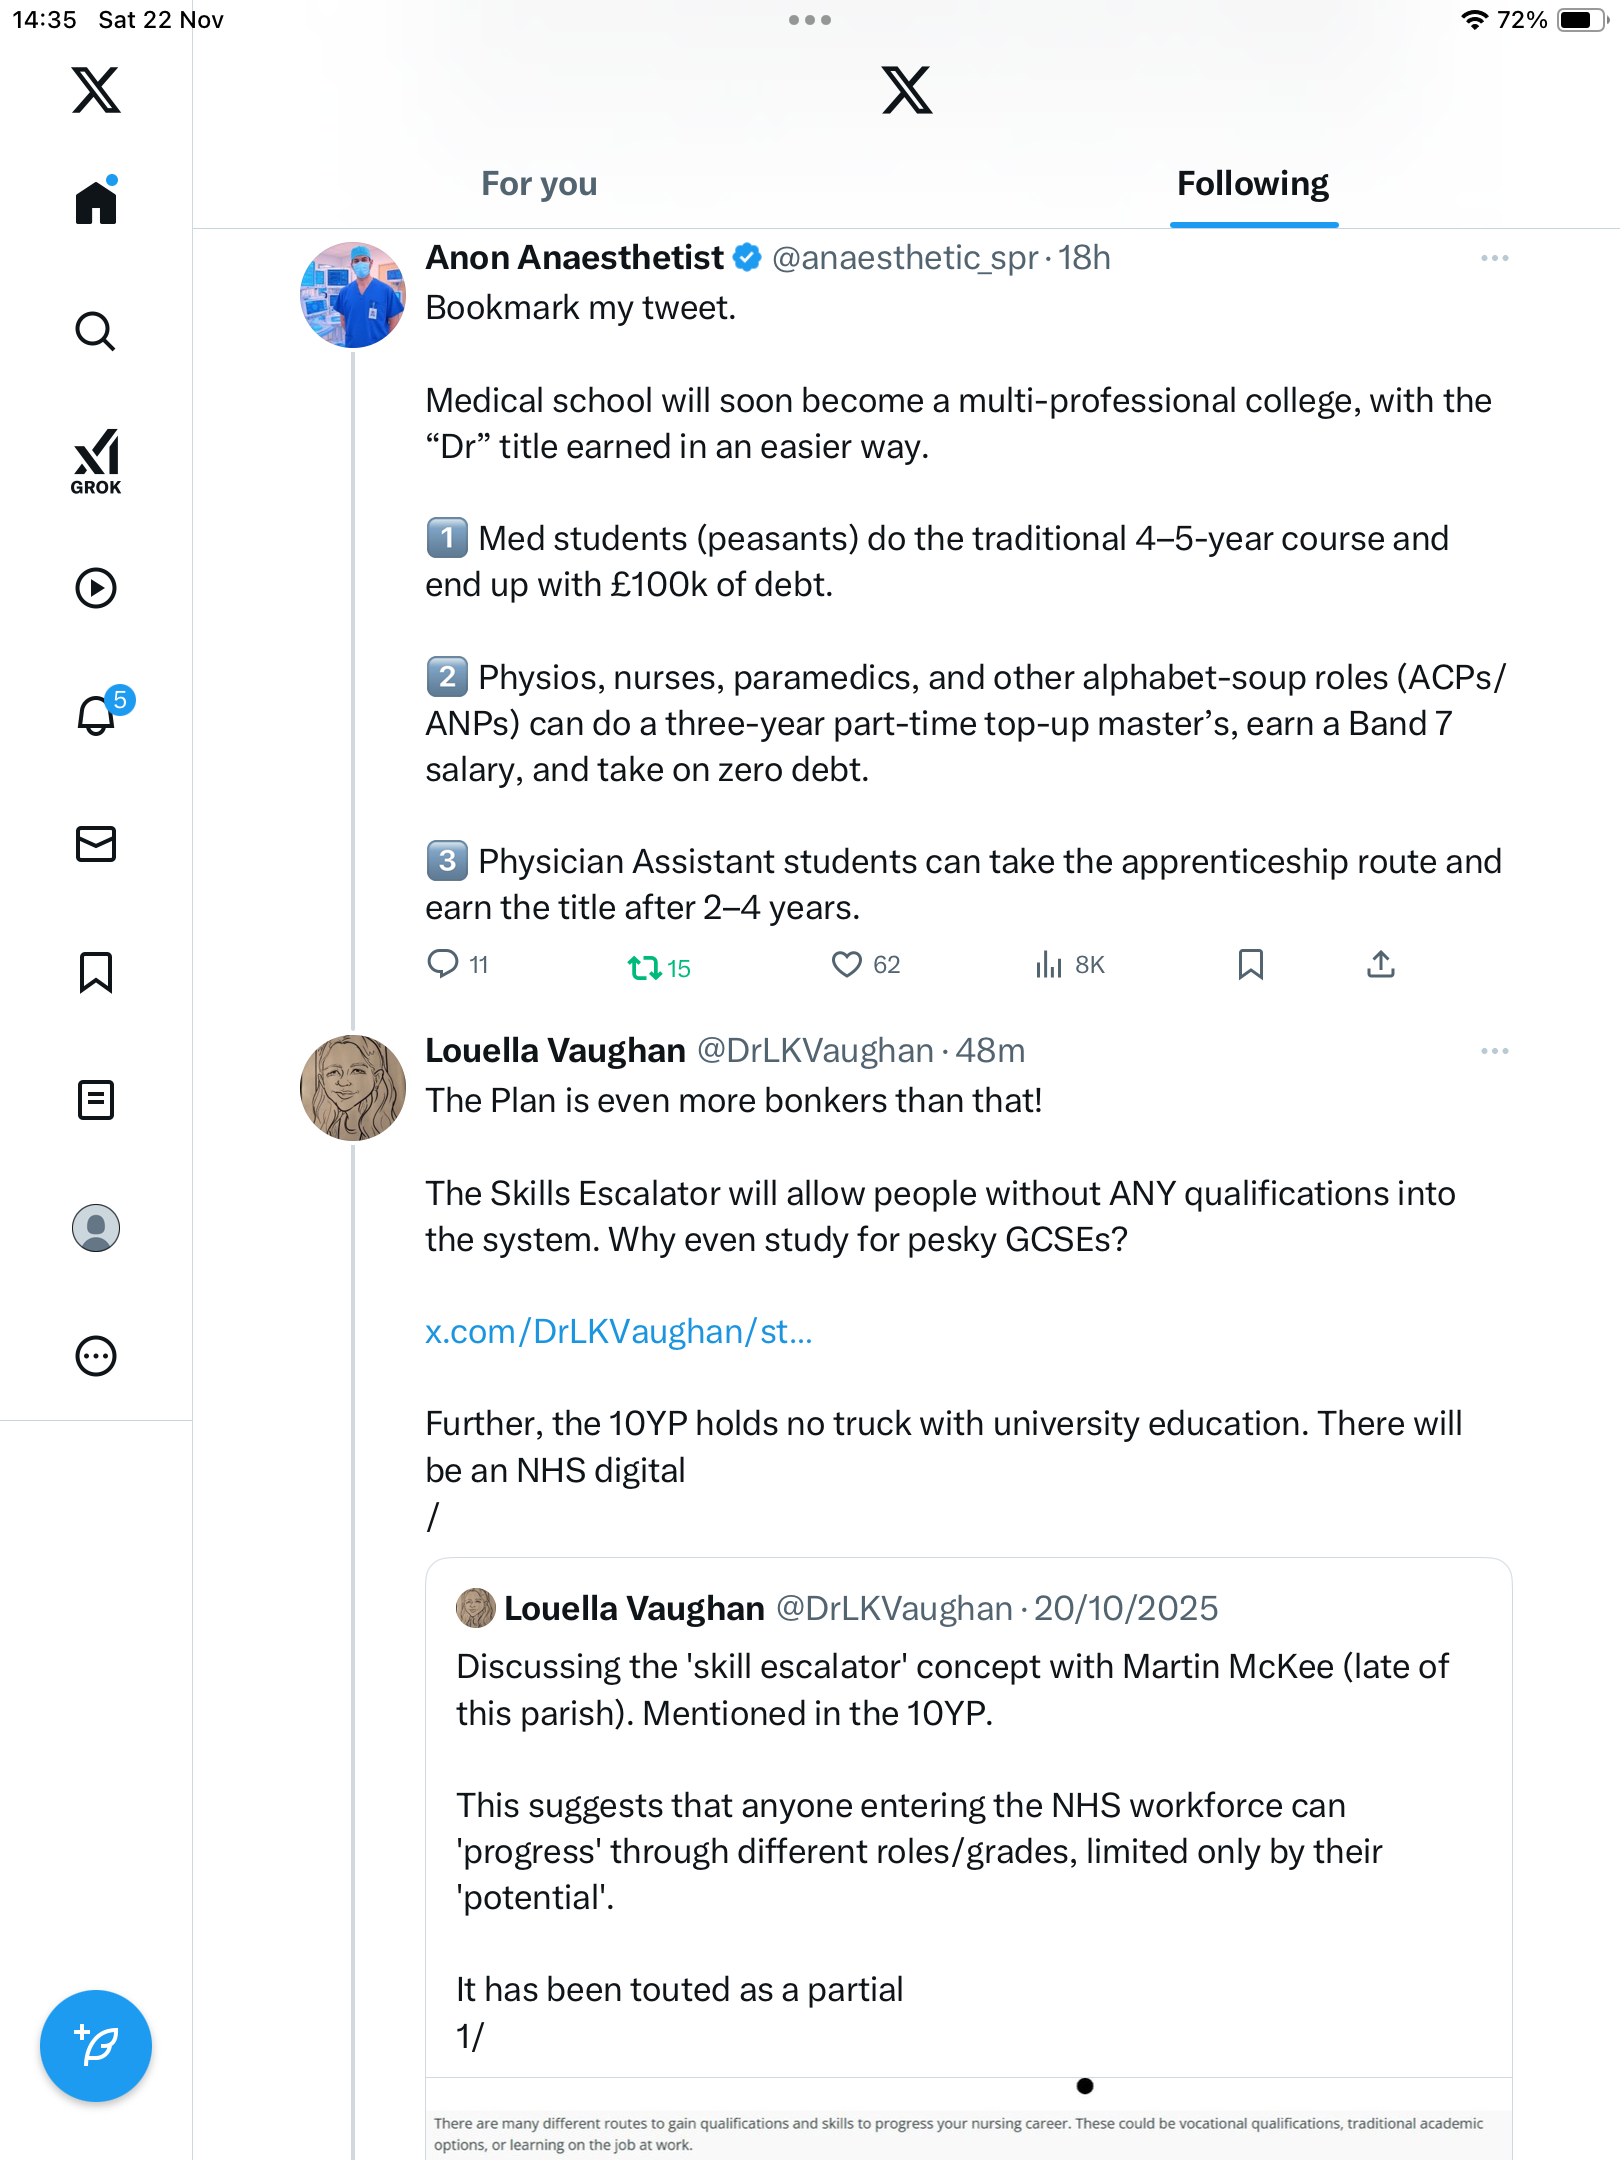1620x2160 pixels.
Task: Switch to the For you tab
Action: coord(539,184)
